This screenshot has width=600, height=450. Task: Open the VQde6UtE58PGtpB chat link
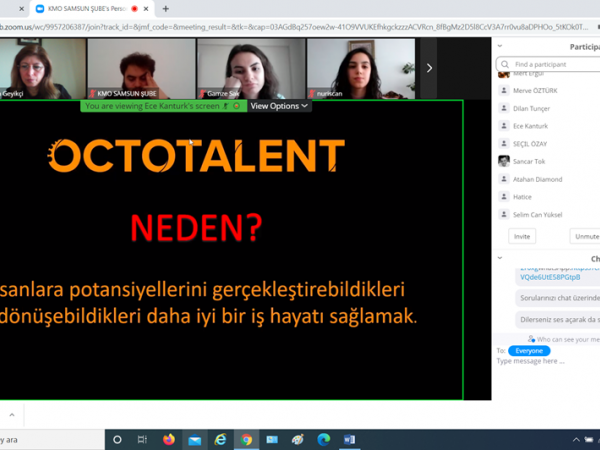pyautogui.click(x=550, y=277)
